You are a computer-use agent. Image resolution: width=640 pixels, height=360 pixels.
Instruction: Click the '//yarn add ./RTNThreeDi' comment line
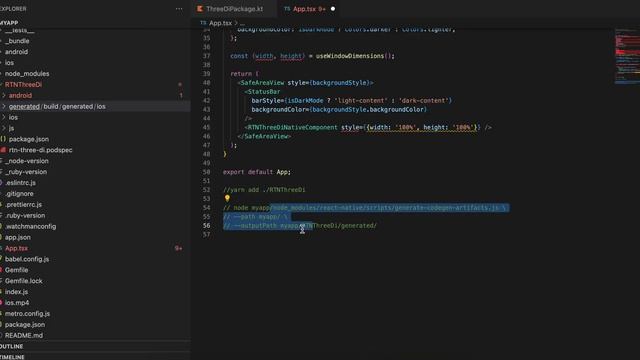coord(264,190)
